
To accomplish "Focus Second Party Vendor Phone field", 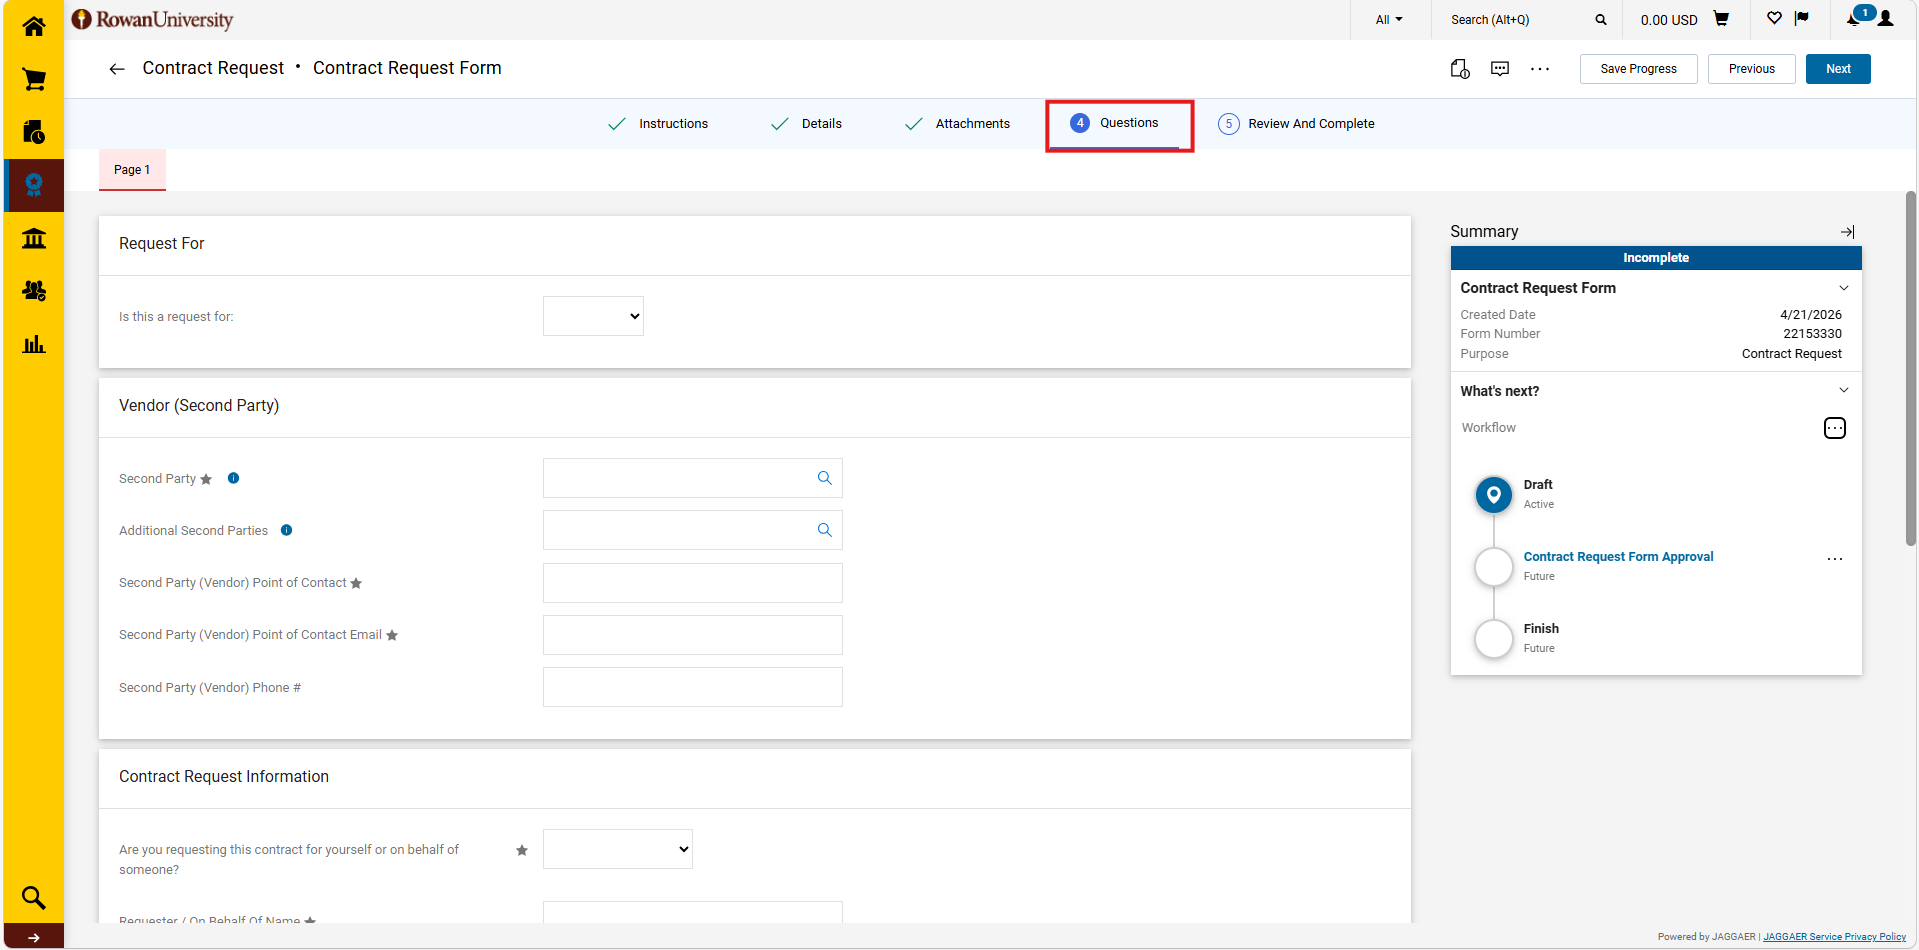I will click(693, 687).
